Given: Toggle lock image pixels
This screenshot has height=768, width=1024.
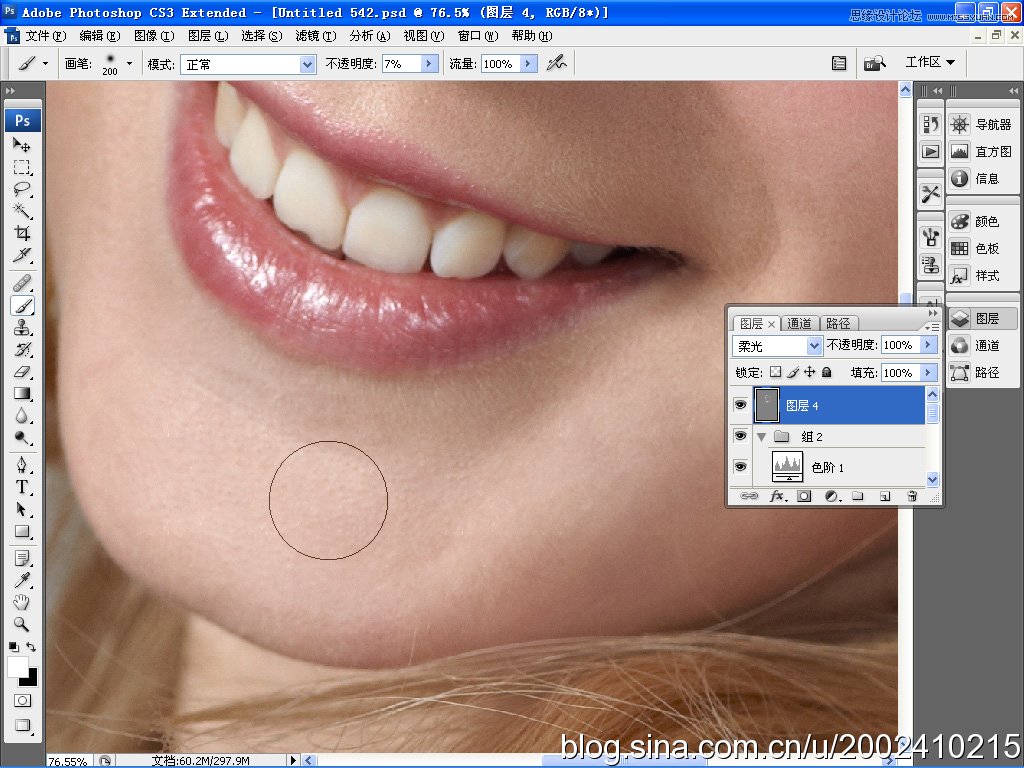Looking at the screenshot, I should click(x=793, y=372).
